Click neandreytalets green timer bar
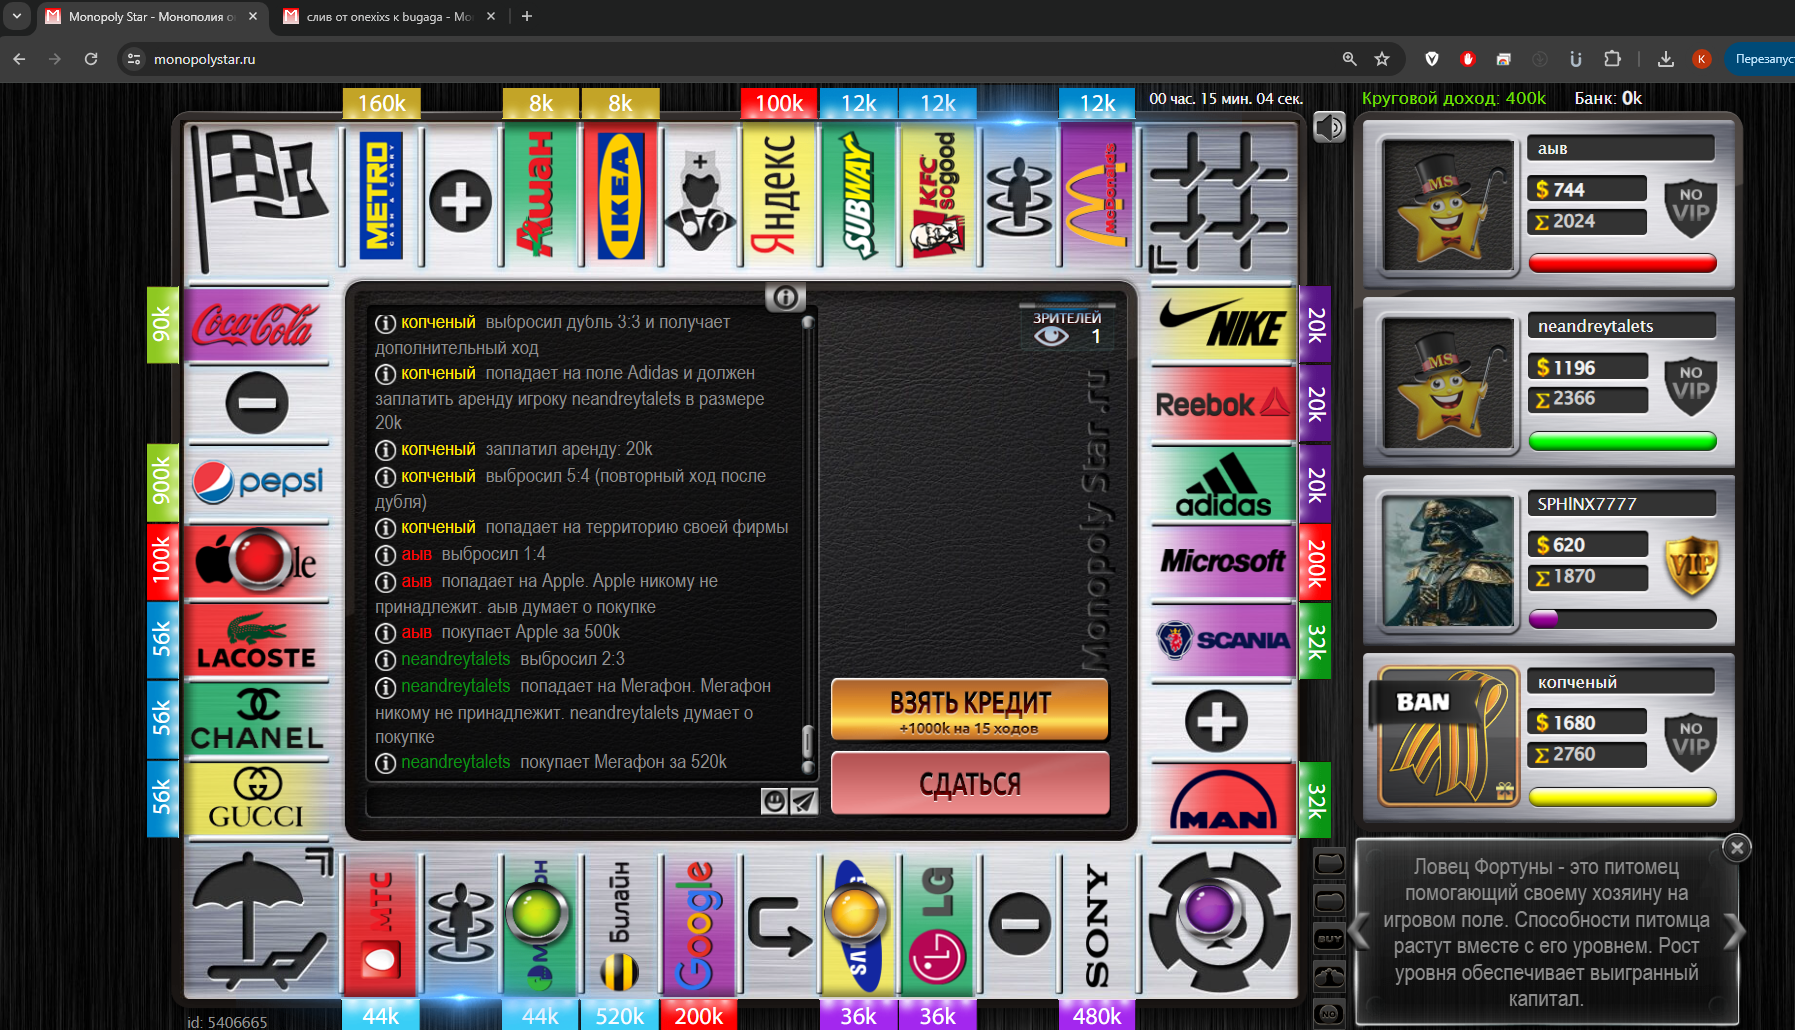Screen dimensions: 1795x1030 pos(1622,441)
